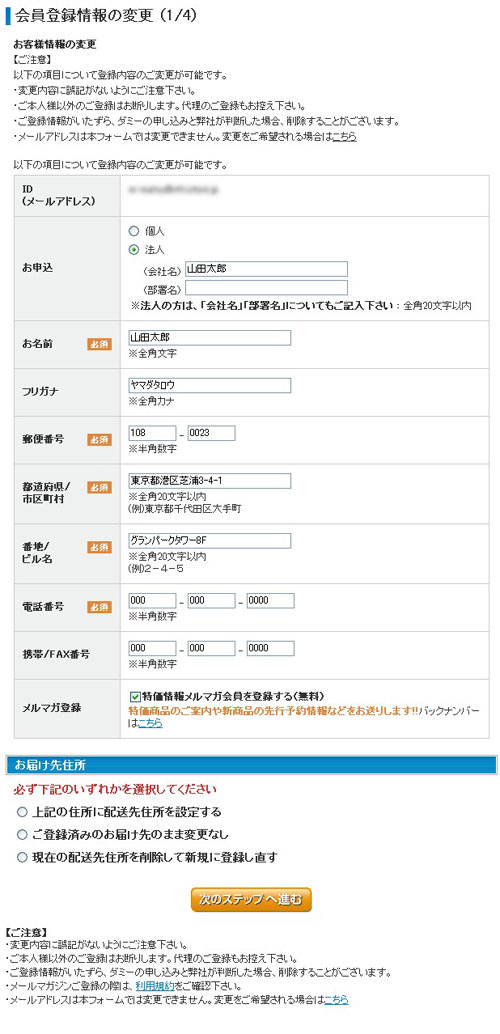Toggle the 特価情報メルマガ会員 checkbox
Viewport: 500px width, 1034px height.
(135, 696)
